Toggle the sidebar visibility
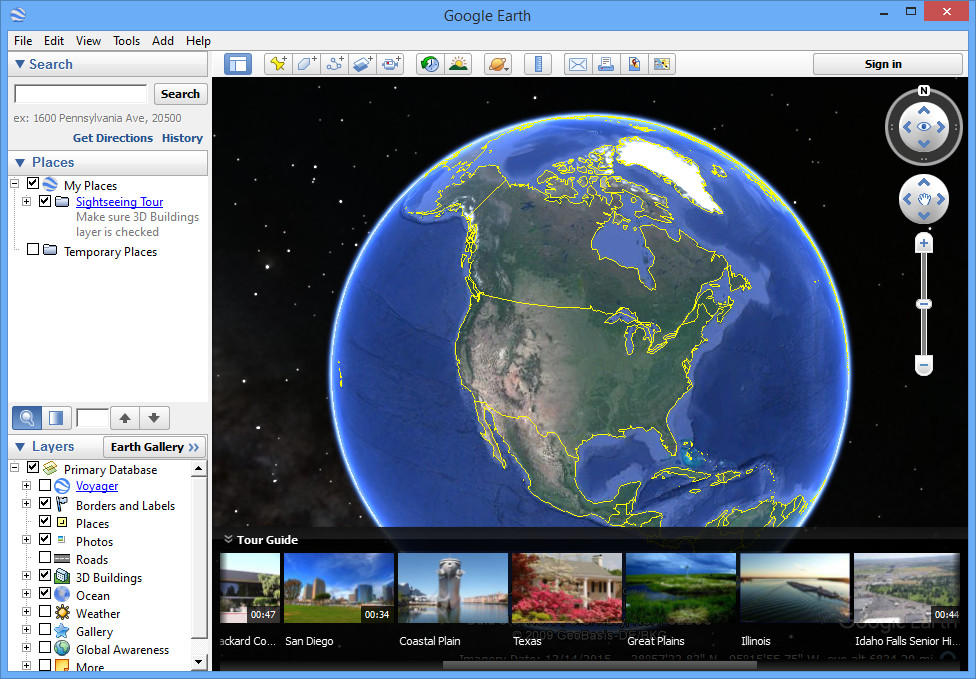 click(237, 63)
